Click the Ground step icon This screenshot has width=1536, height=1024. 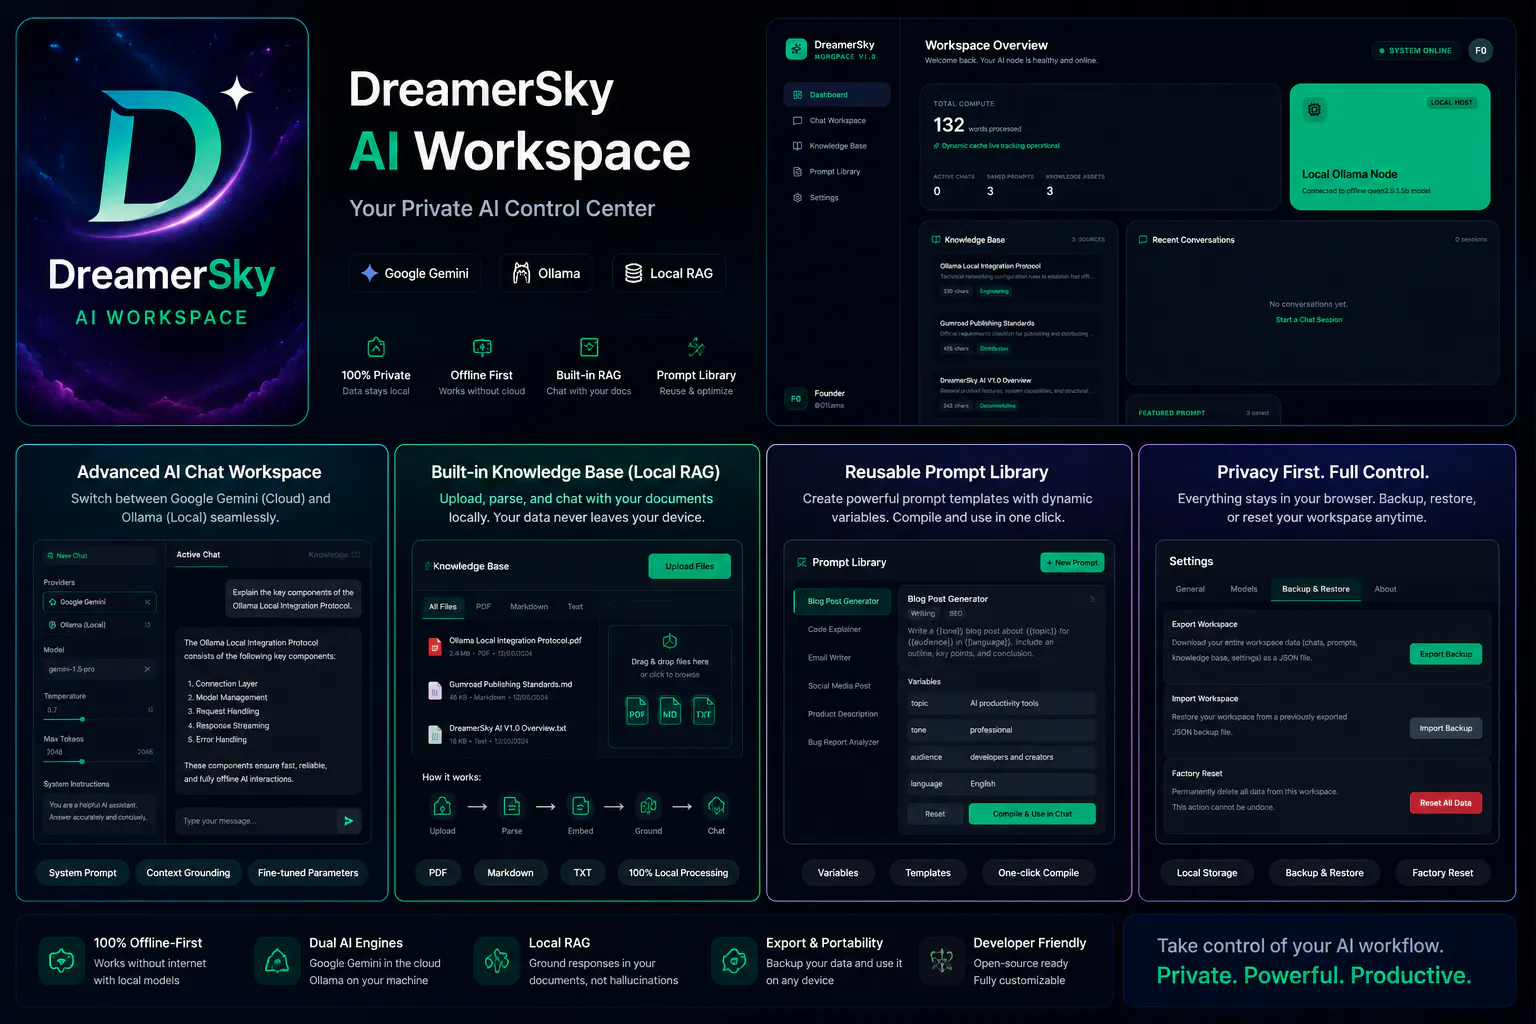[648, 806]
